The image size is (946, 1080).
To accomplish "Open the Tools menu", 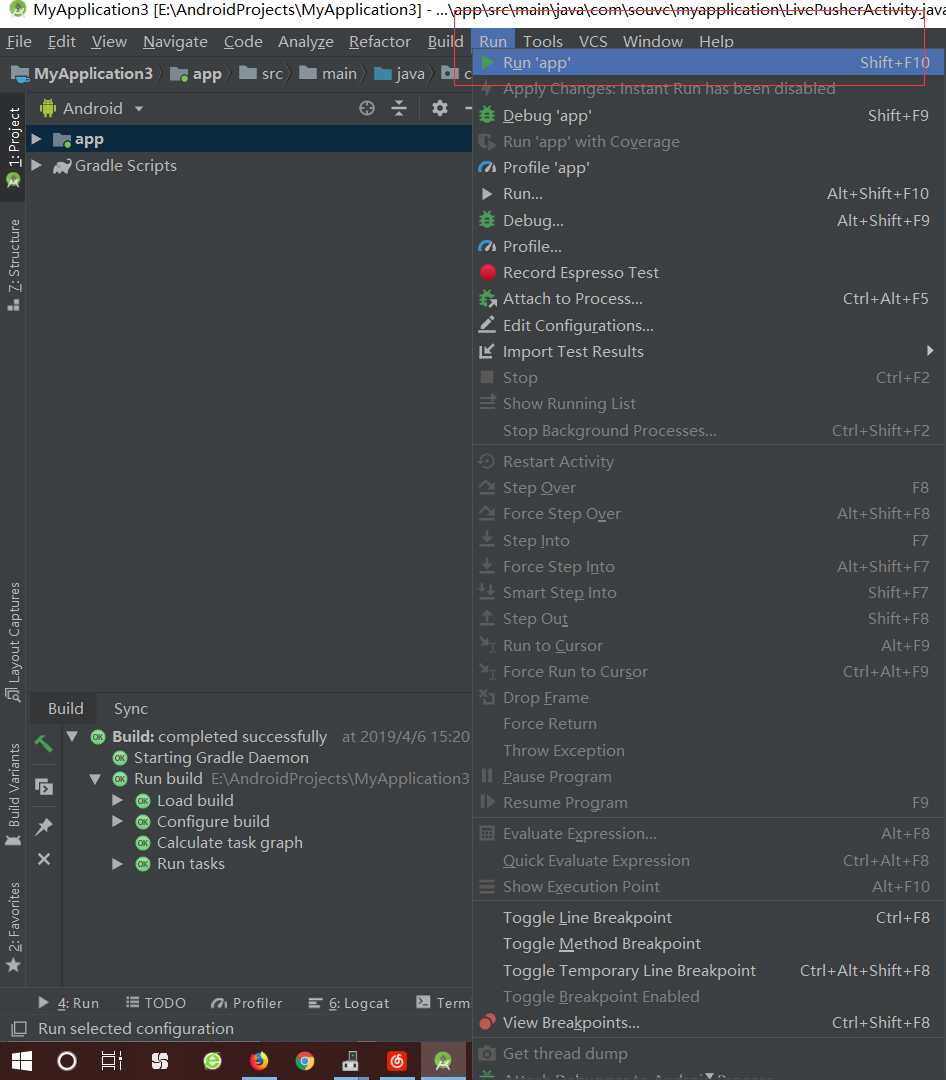I will (x=543, y=42).
